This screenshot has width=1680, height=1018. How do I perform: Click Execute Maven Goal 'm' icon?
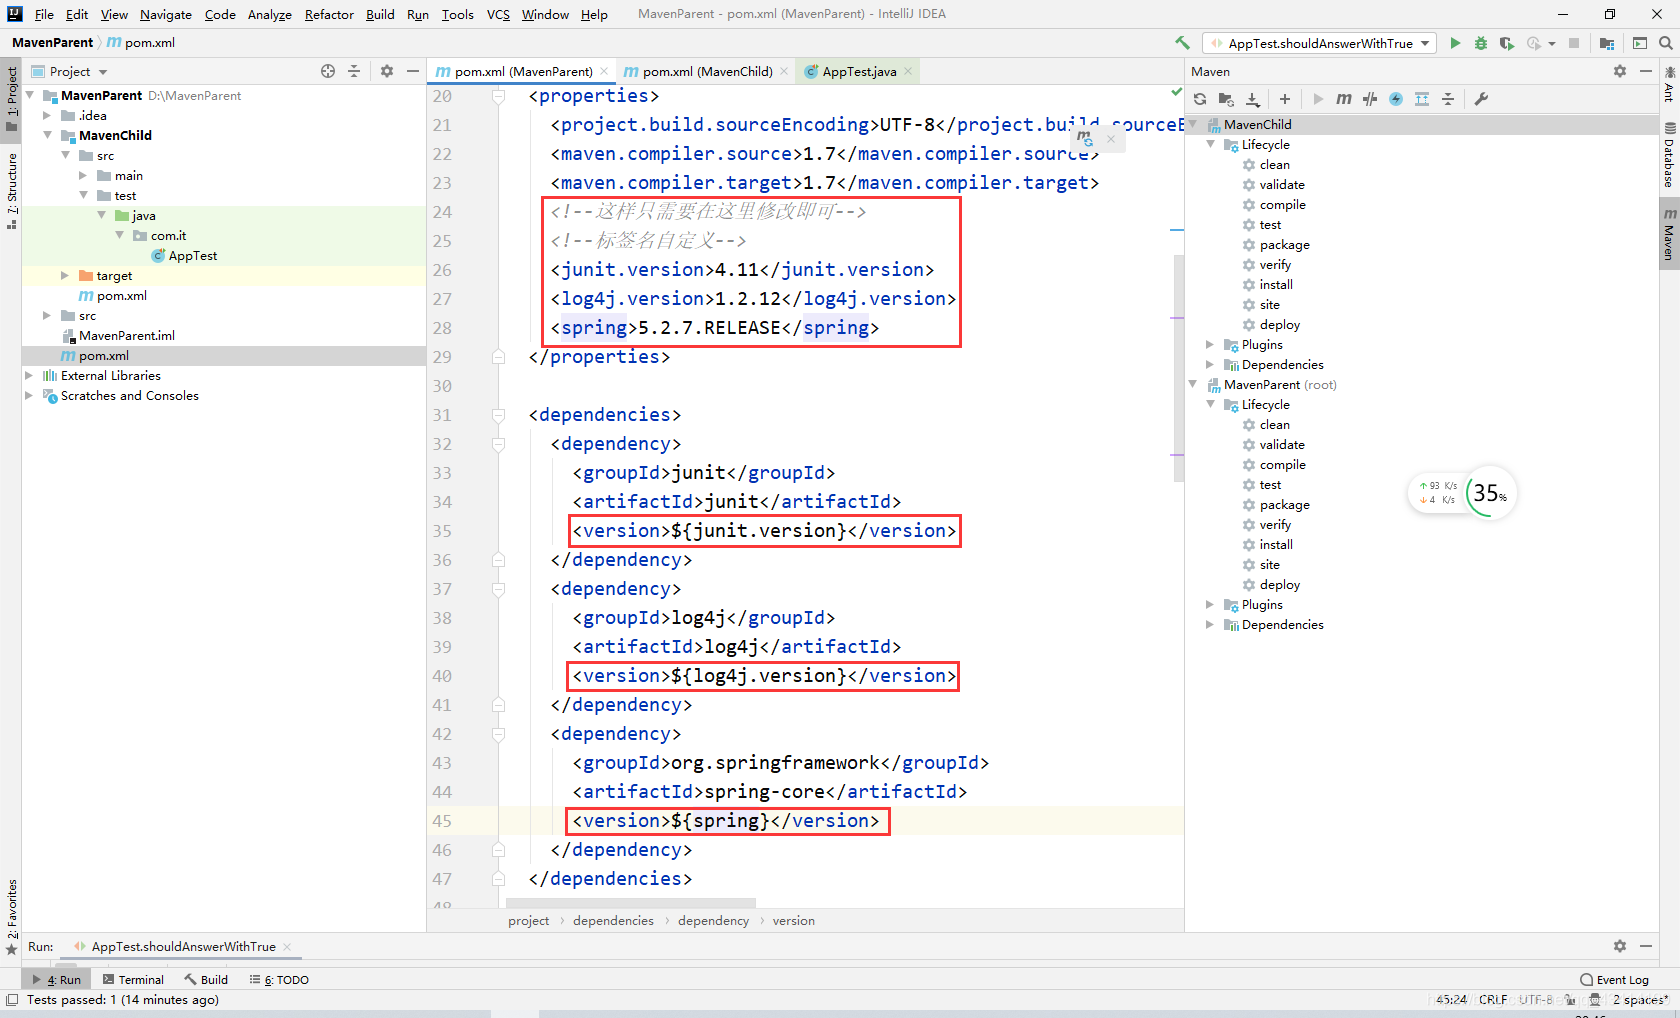pyautogui.click(x=1344, y=99)
